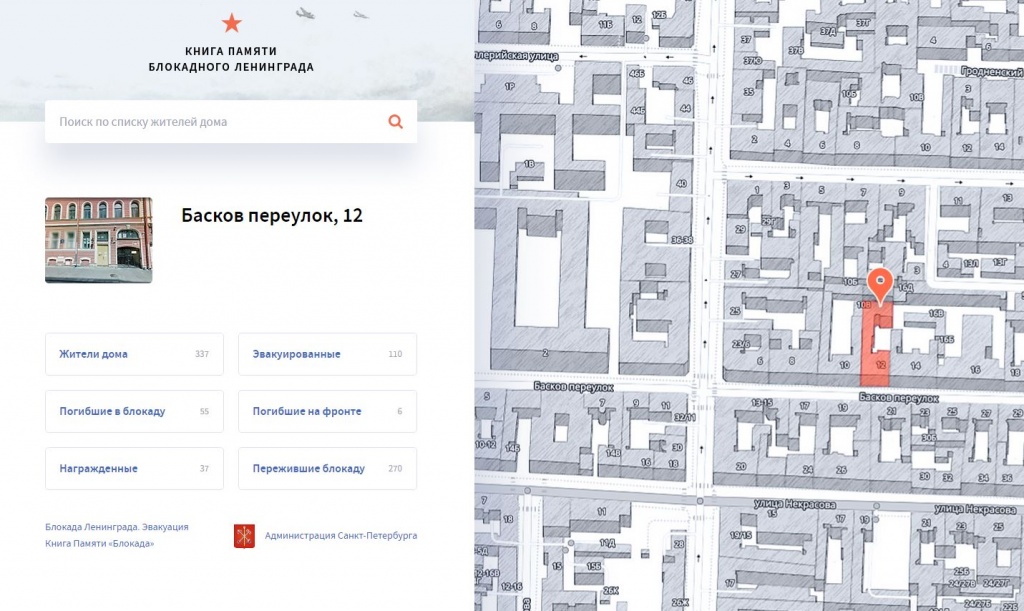The width and height of the screenshot is (1024, 611).
Task: Select building 14 next to the highlighted house
Action: 917,365
